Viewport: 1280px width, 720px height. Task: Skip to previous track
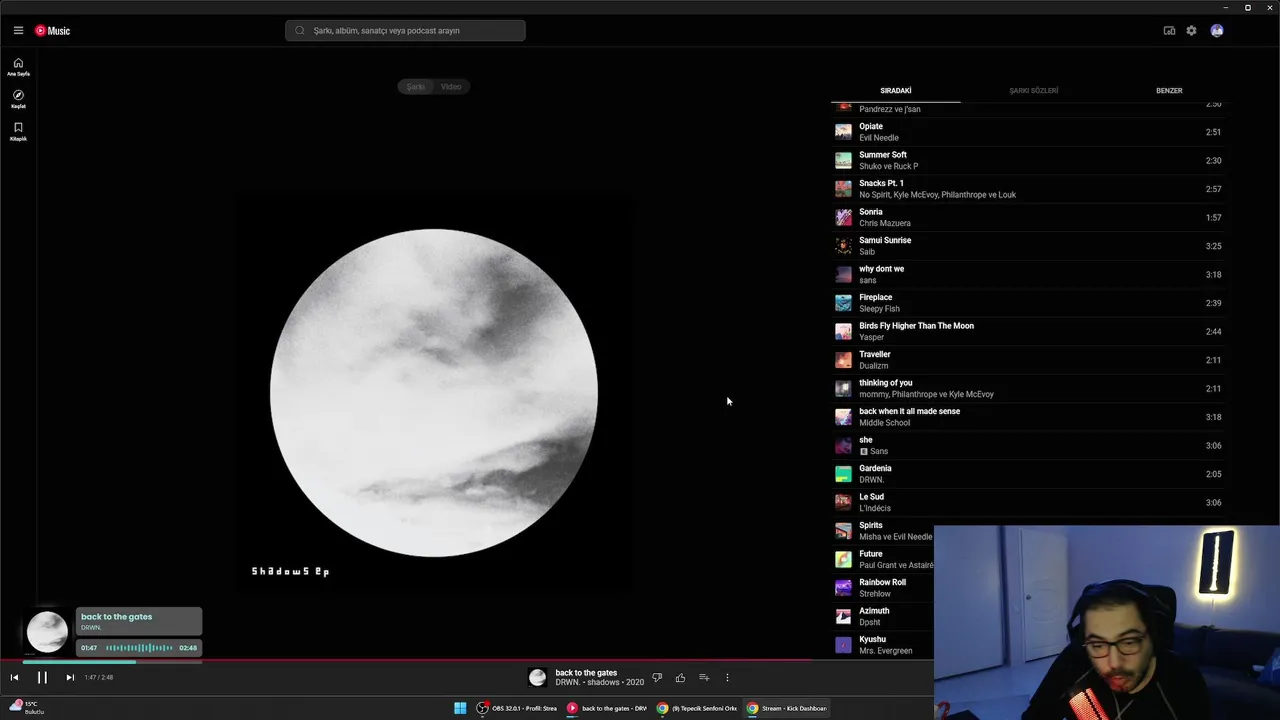tap(14, 677)
